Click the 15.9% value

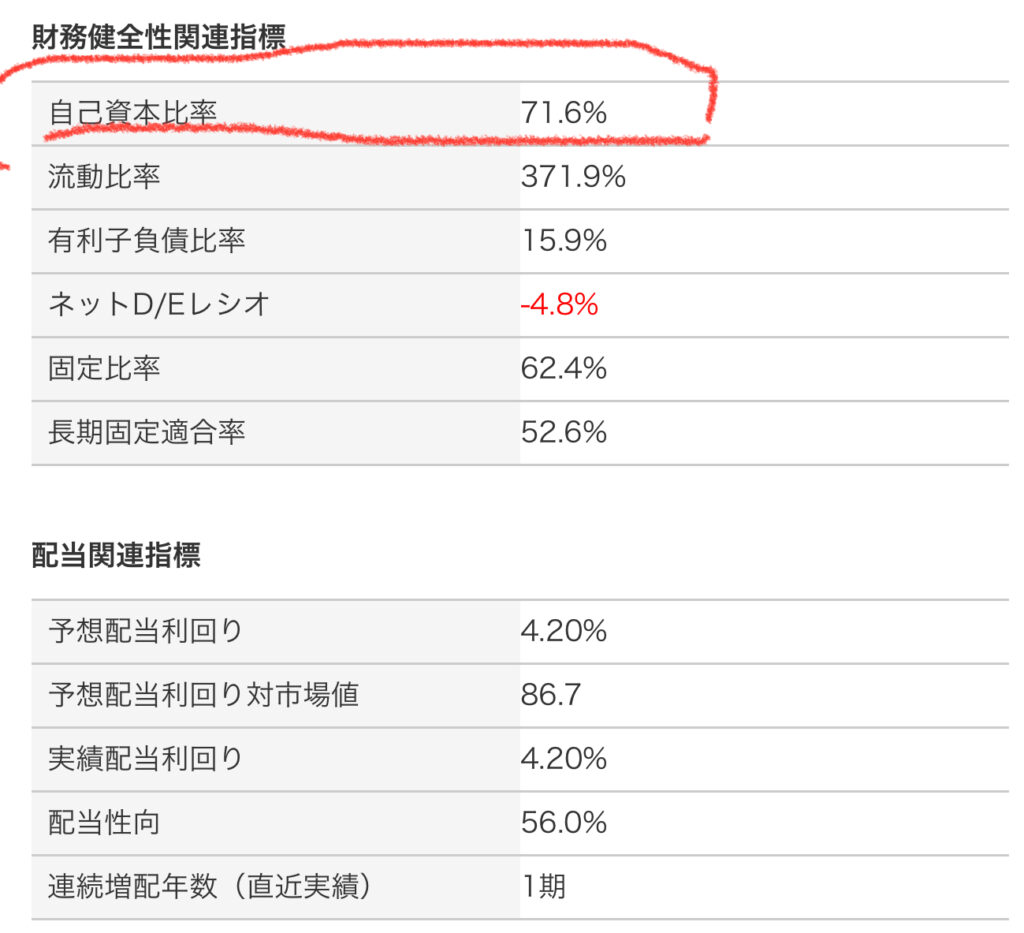[564, 241]
